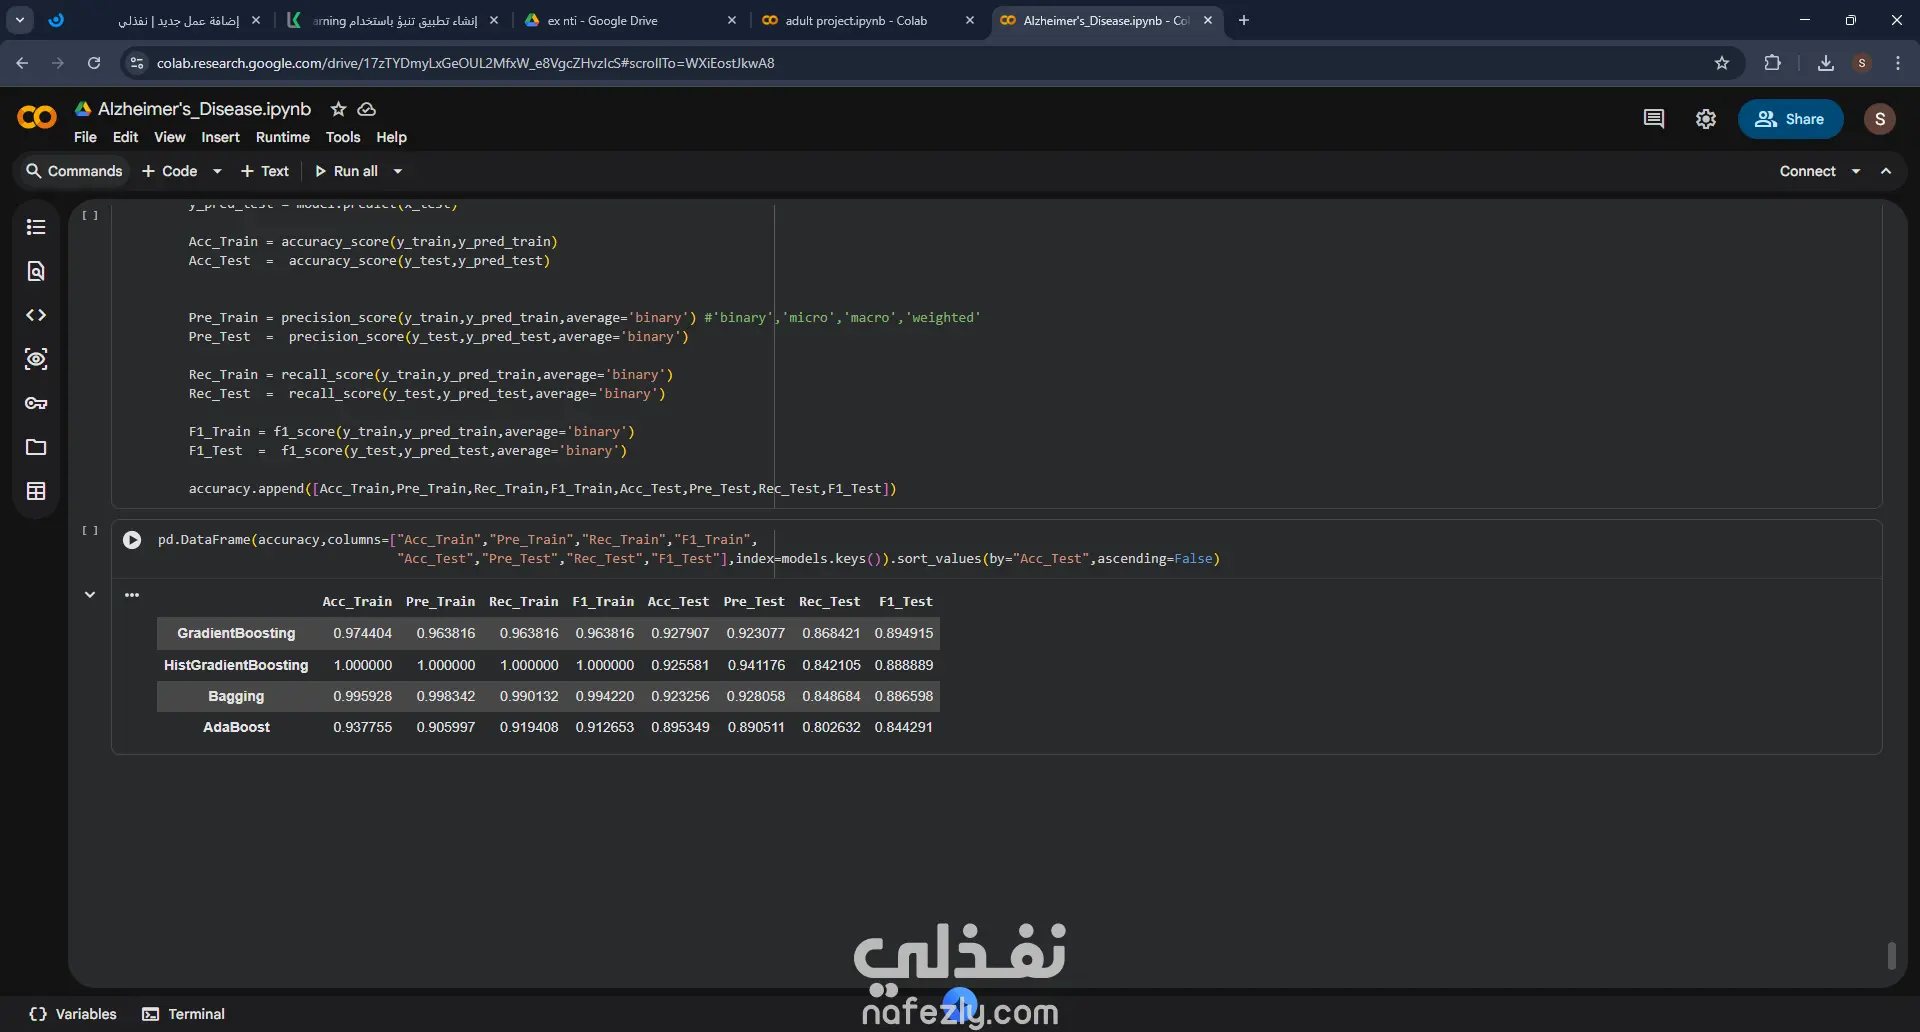Open the Variables inspector eye icon in sidebar
This screenshot has width=1920, height=1032.
click(36, 359)
